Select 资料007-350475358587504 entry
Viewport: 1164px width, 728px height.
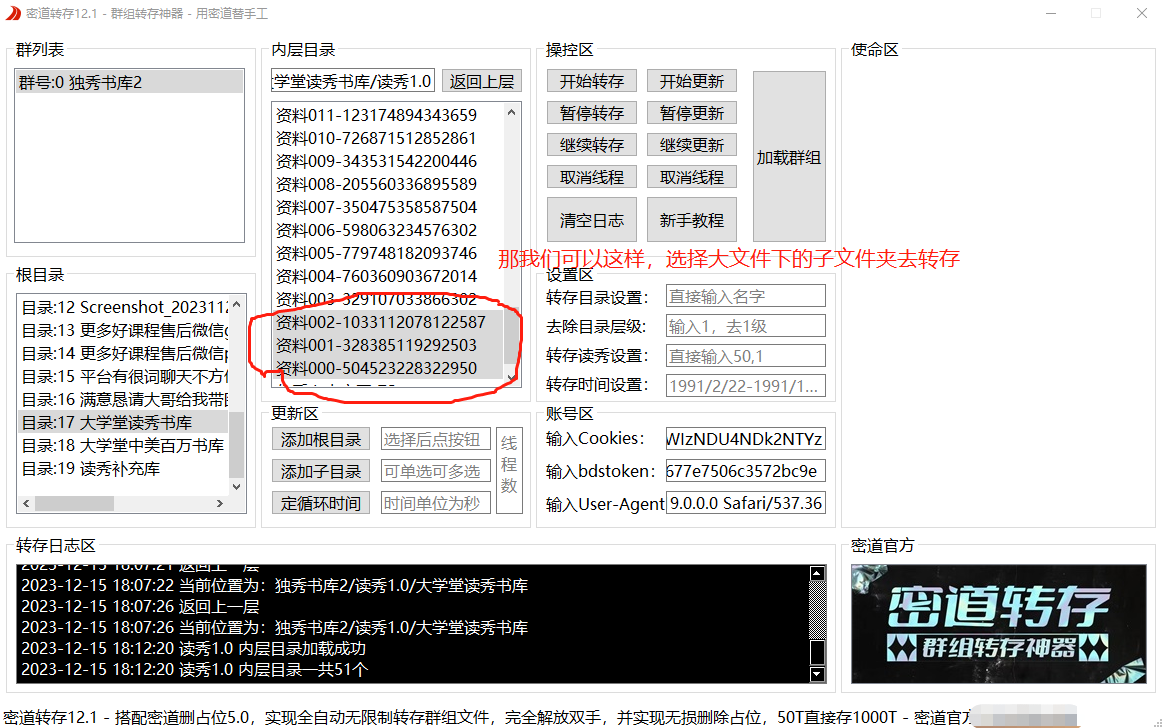(x=389, y=207)
